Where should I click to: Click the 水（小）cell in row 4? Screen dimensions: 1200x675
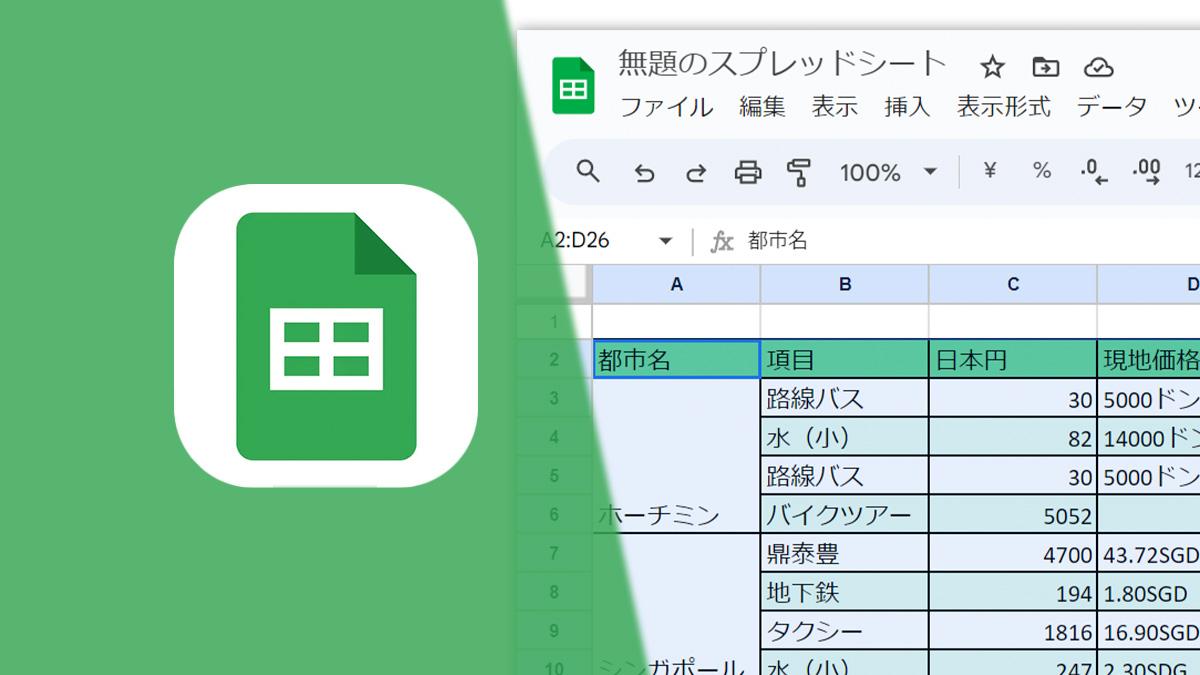click(x=845, y=437)
